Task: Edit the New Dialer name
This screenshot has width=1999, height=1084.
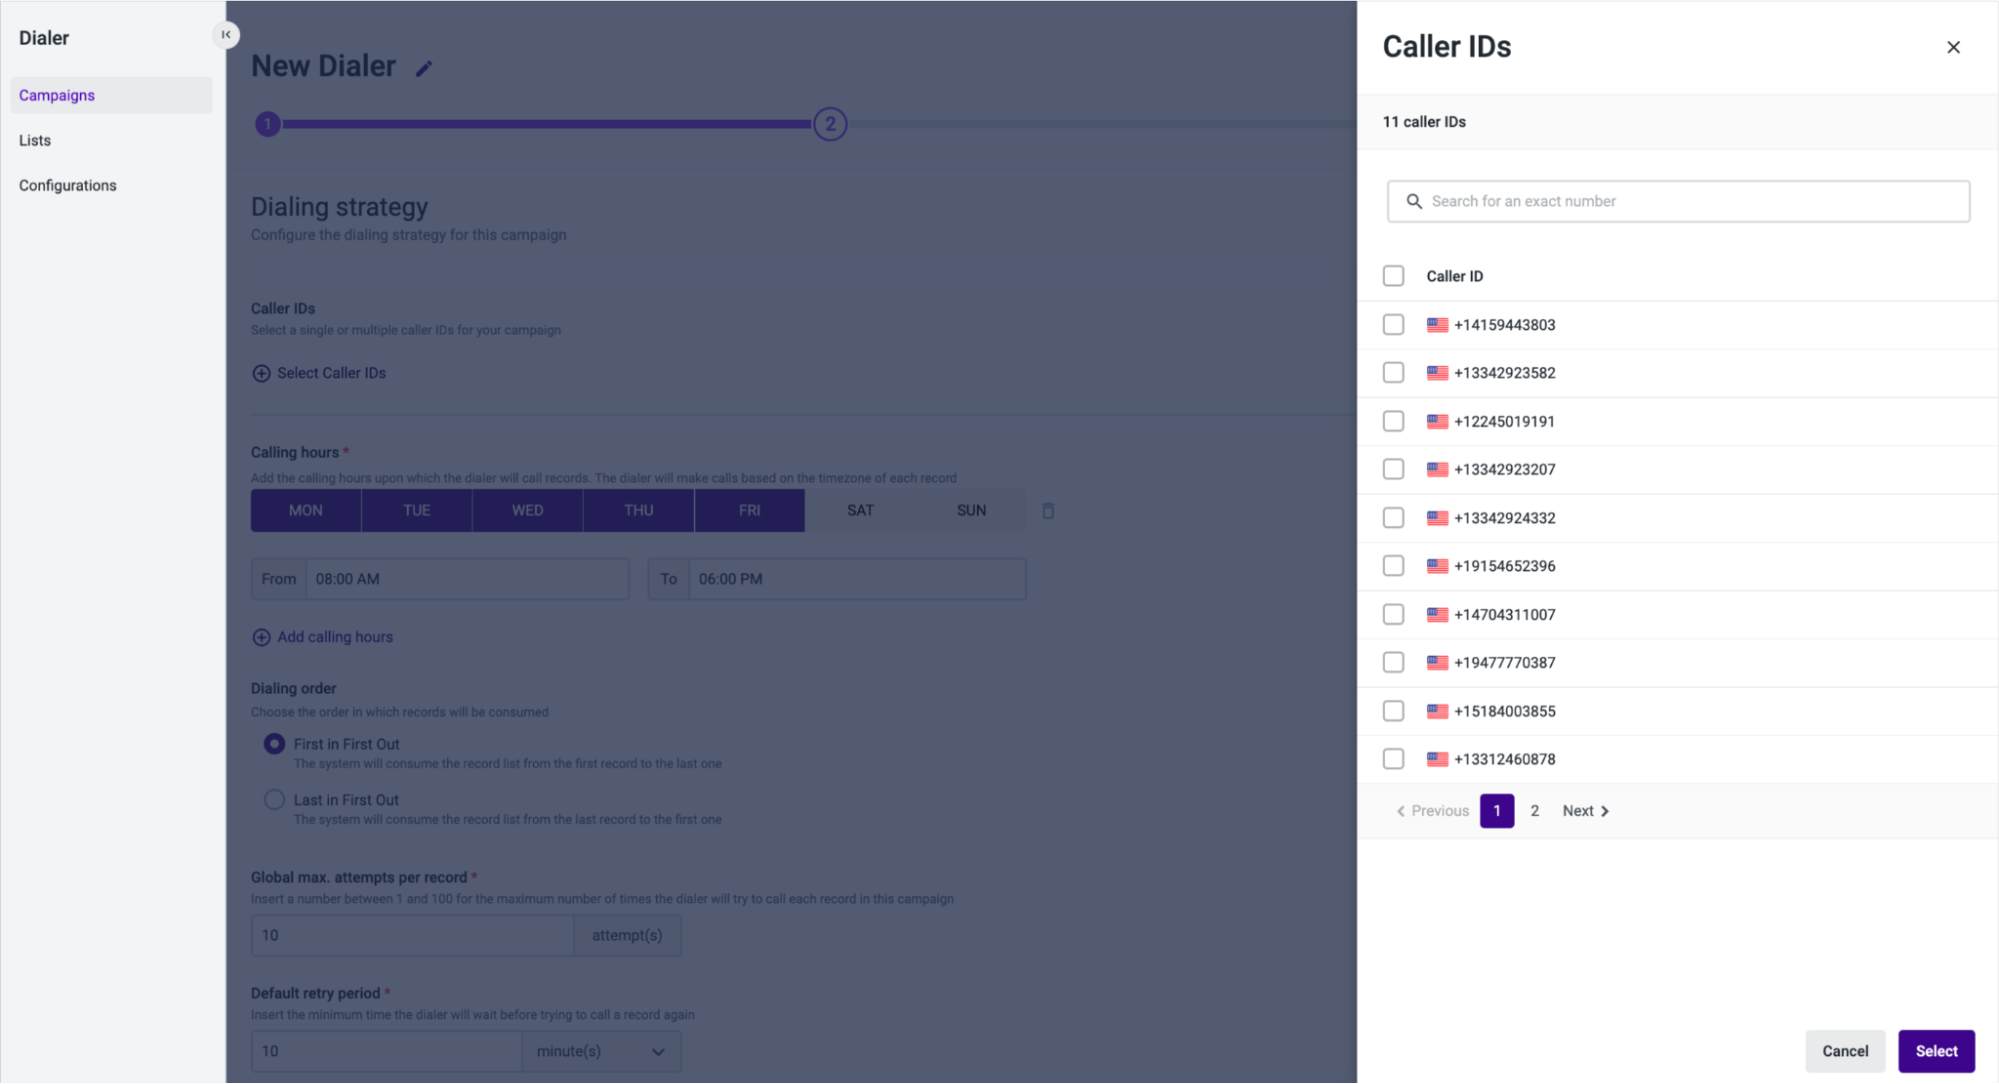Action: coord(424,68)
